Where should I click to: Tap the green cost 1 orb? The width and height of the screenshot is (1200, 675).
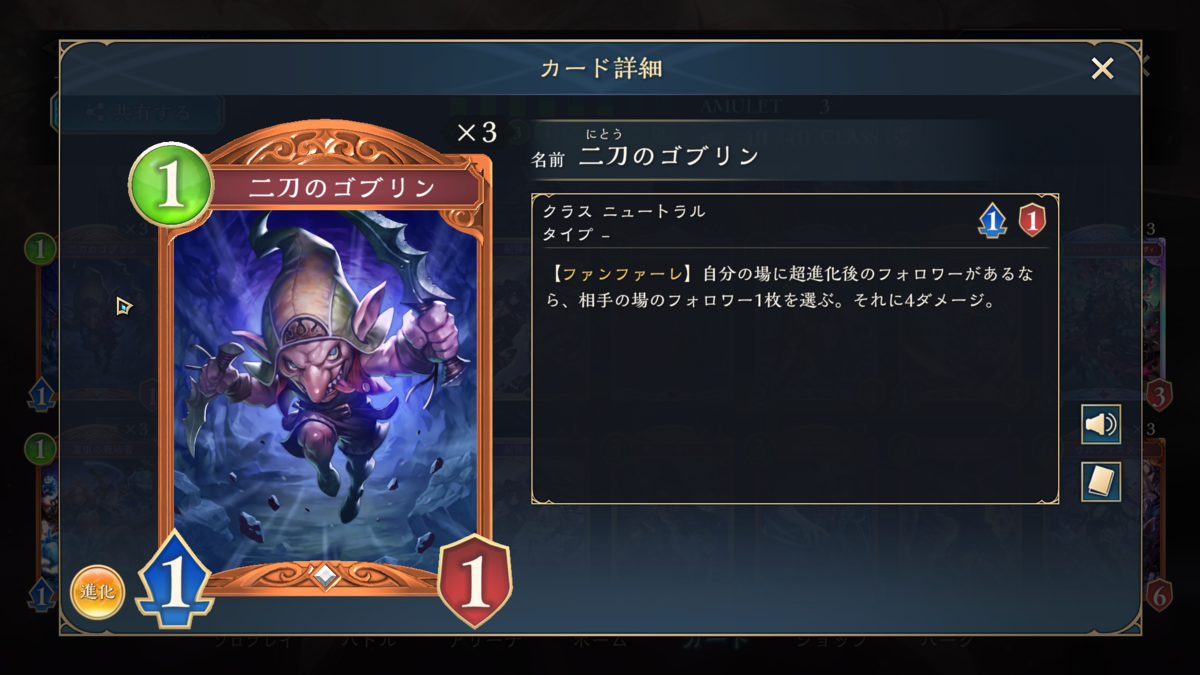point(171,186)
